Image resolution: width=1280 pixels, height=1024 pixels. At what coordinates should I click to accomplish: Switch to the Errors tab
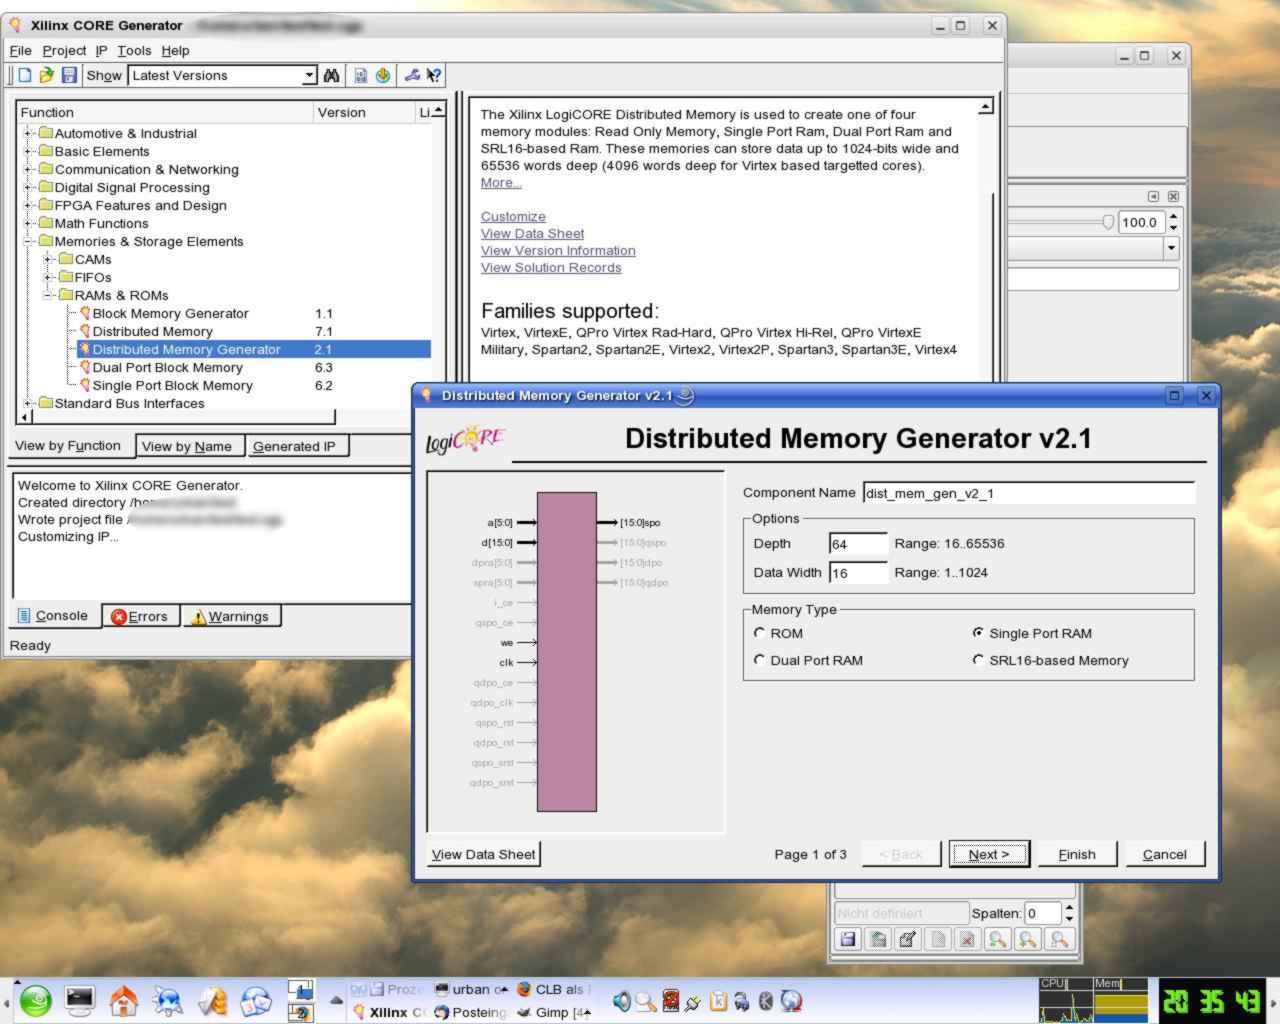click(x=139, y=616)
